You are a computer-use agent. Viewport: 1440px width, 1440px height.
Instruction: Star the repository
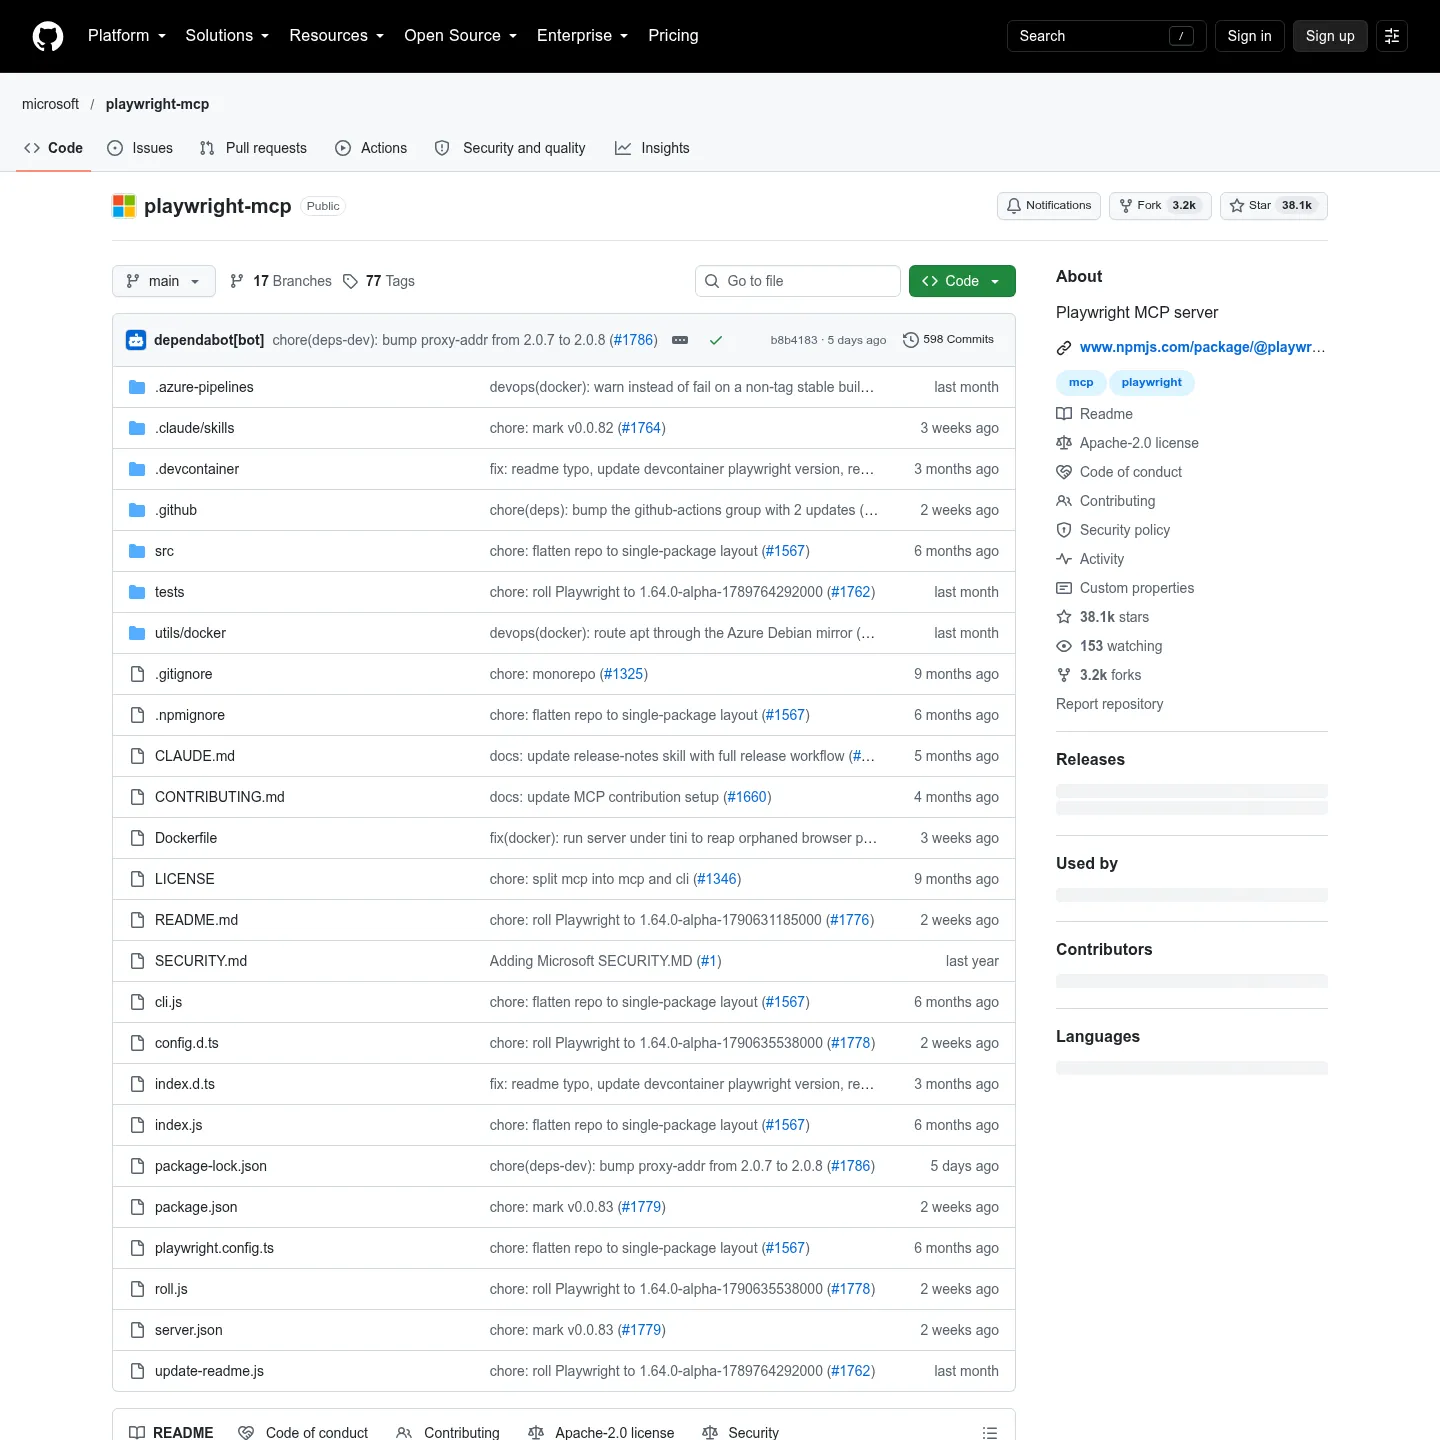1273,206
